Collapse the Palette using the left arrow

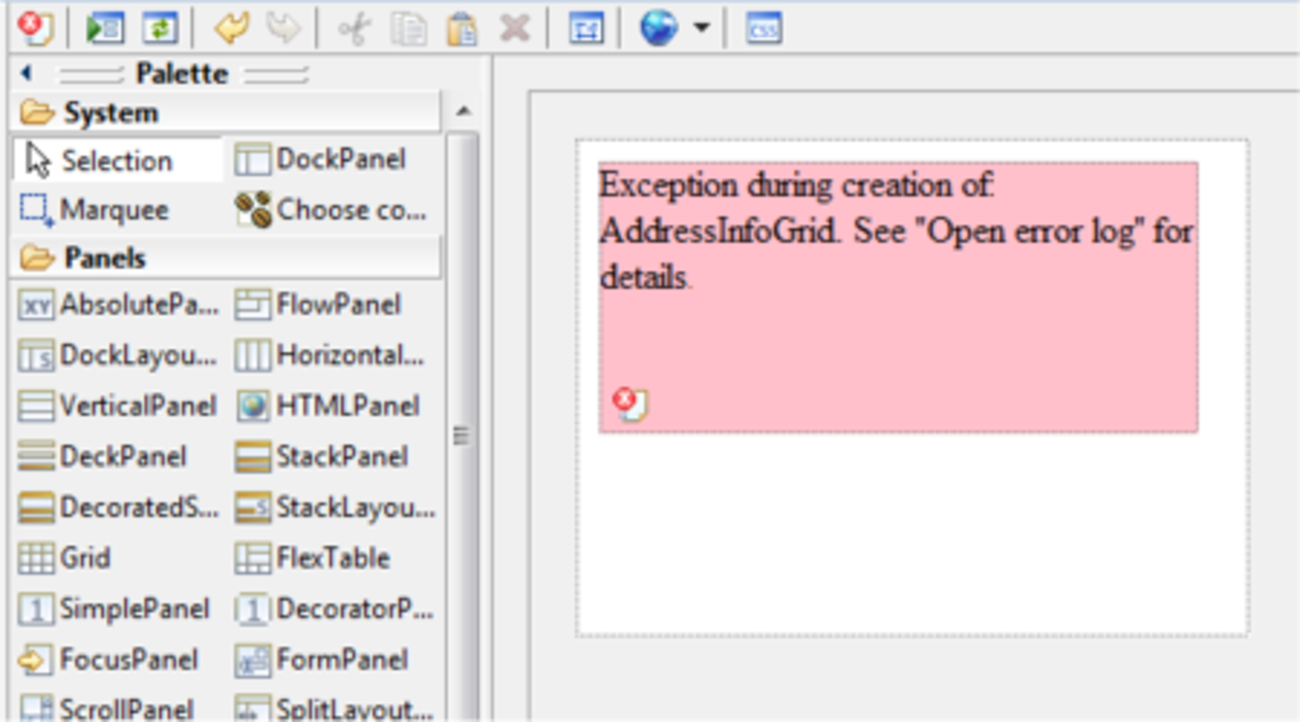[x=26, y=73]
